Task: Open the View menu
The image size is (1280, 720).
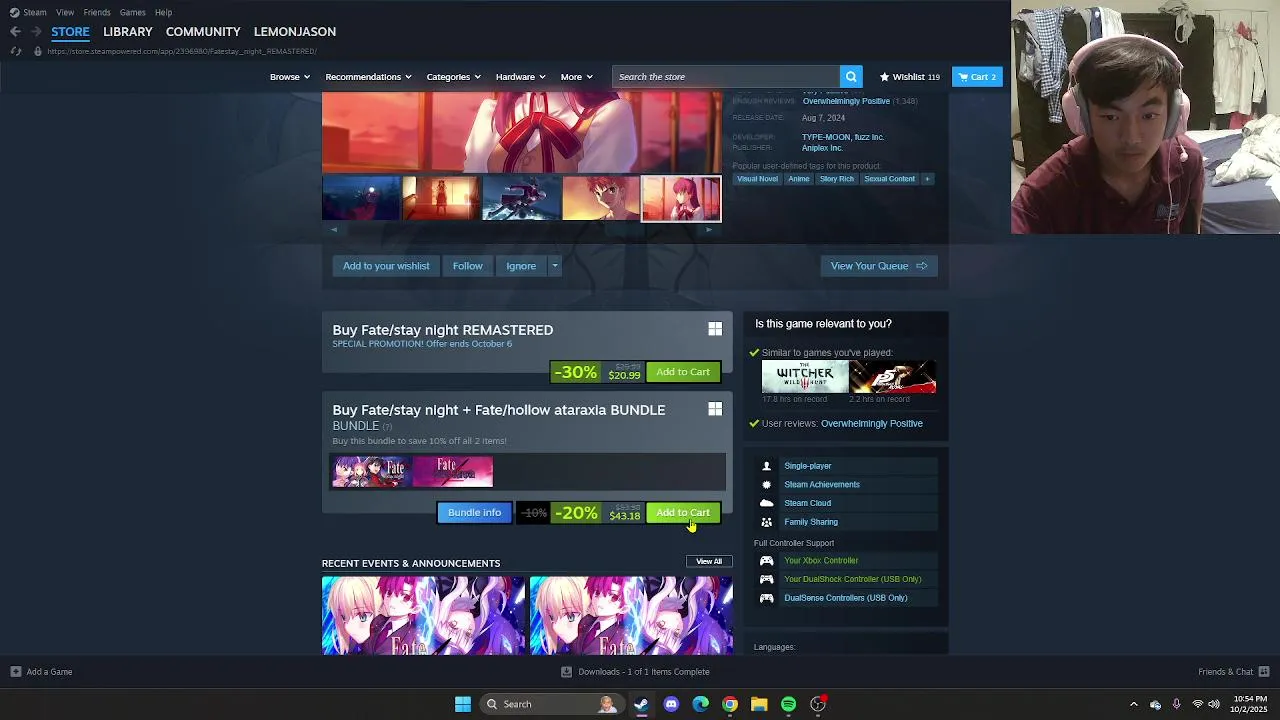Action: 65,12
